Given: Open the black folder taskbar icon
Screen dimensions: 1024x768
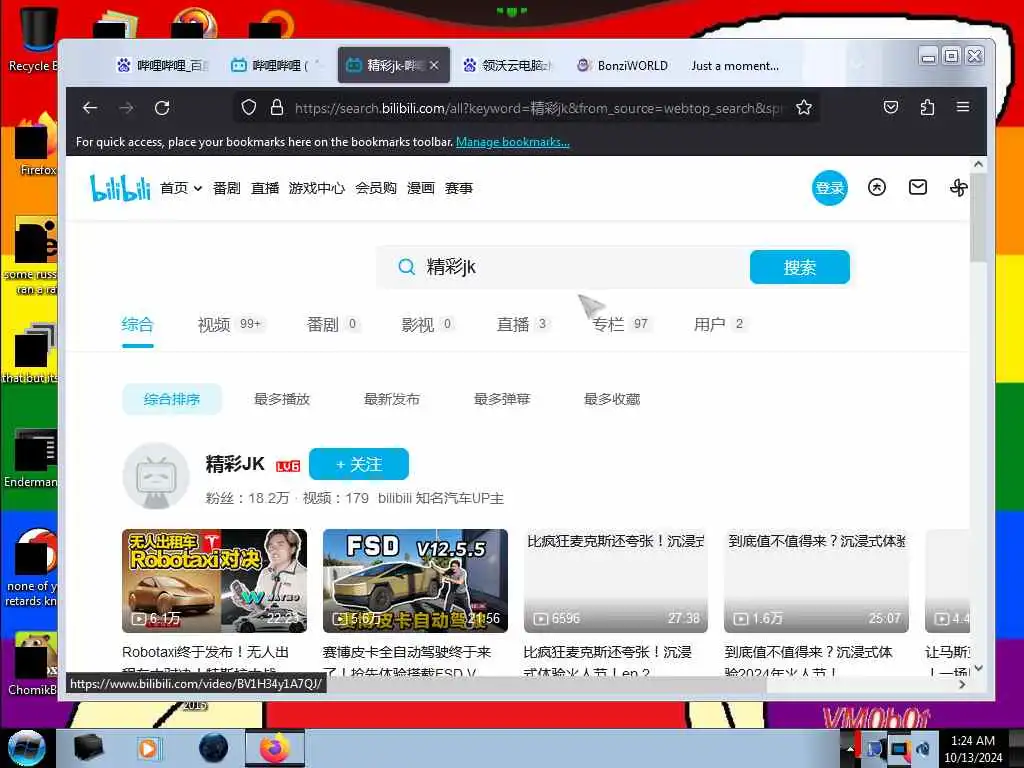Looking at the screenshot, I should coord(88,748).
